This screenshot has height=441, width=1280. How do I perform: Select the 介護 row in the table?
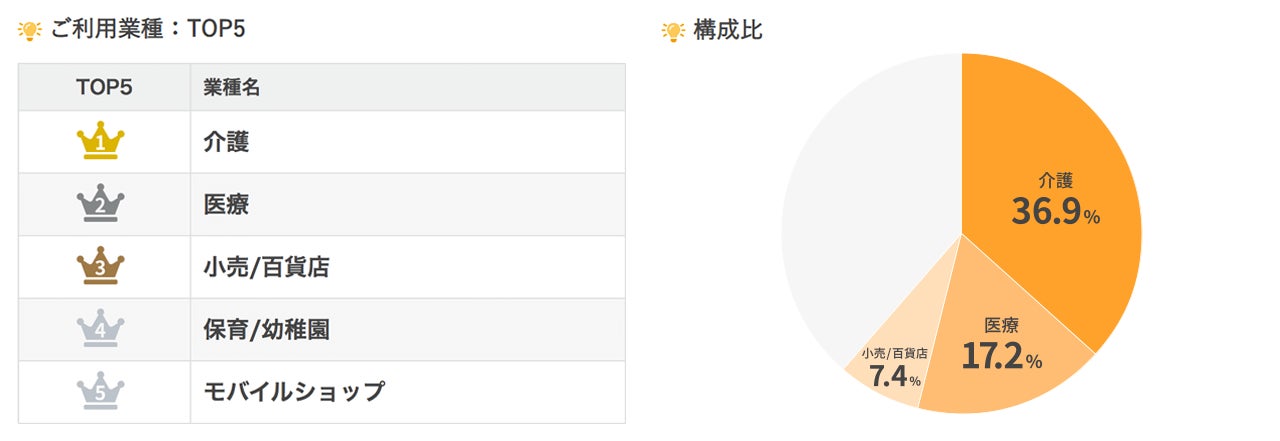226,143
